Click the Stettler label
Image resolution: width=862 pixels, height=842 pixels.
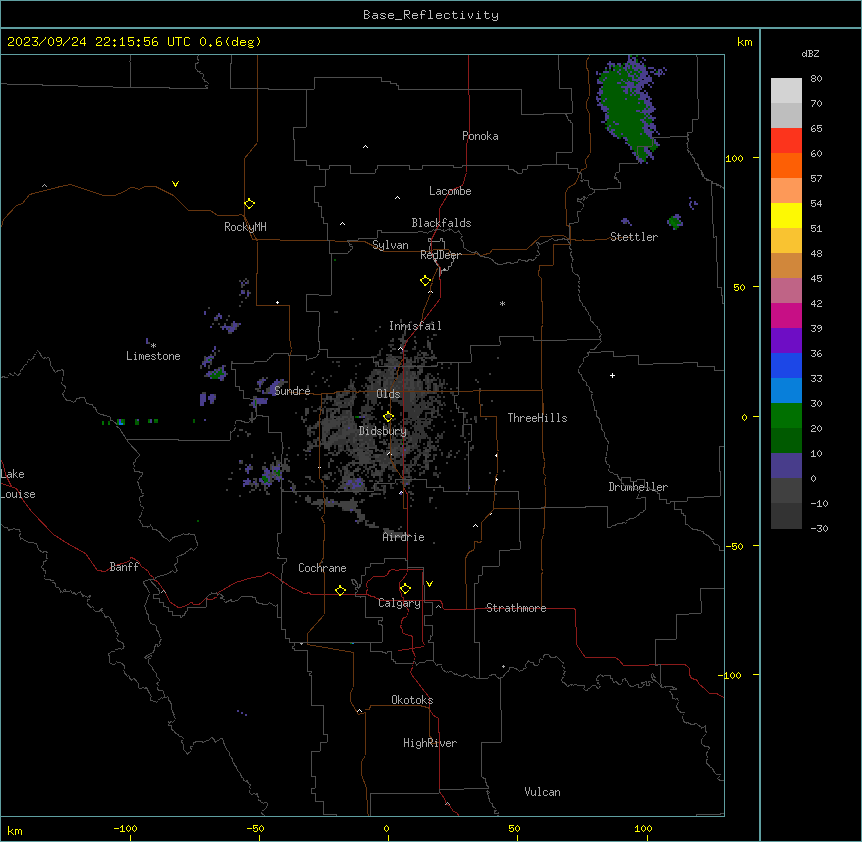tap(633, 237)
